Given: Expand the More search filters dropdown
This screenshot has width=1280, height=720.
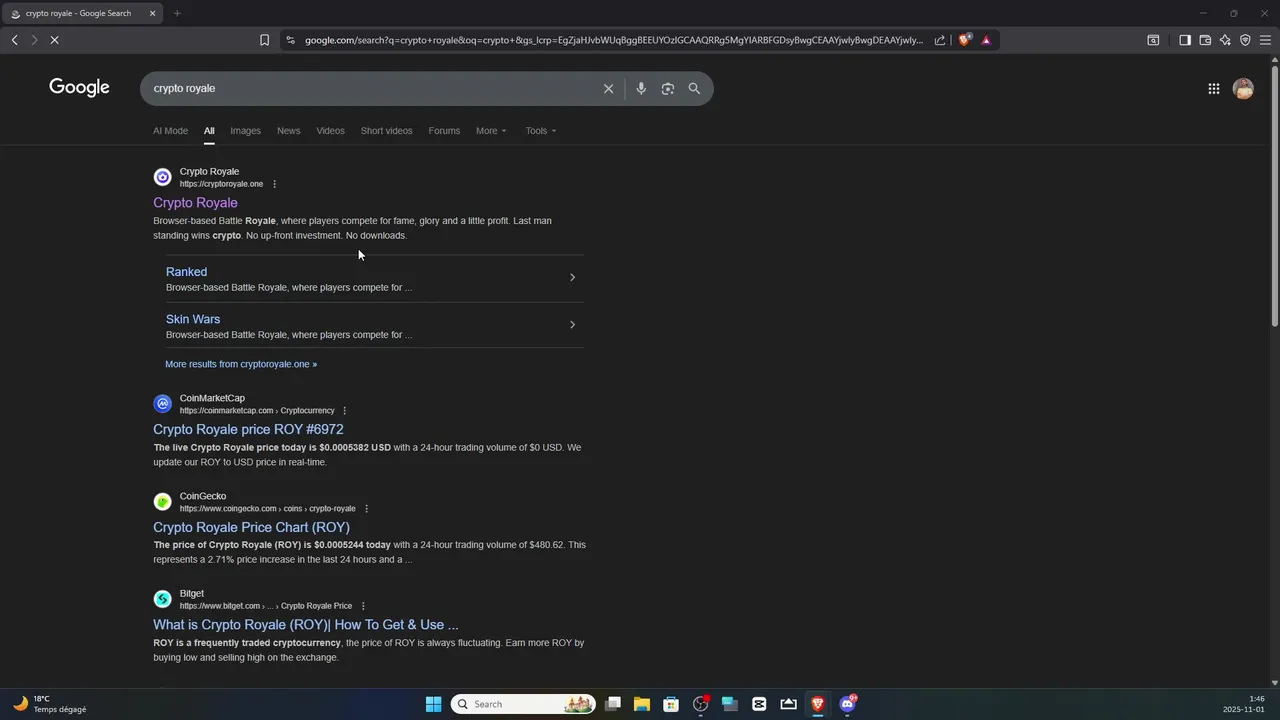Looking at the screenshot, I should (491, 131).
